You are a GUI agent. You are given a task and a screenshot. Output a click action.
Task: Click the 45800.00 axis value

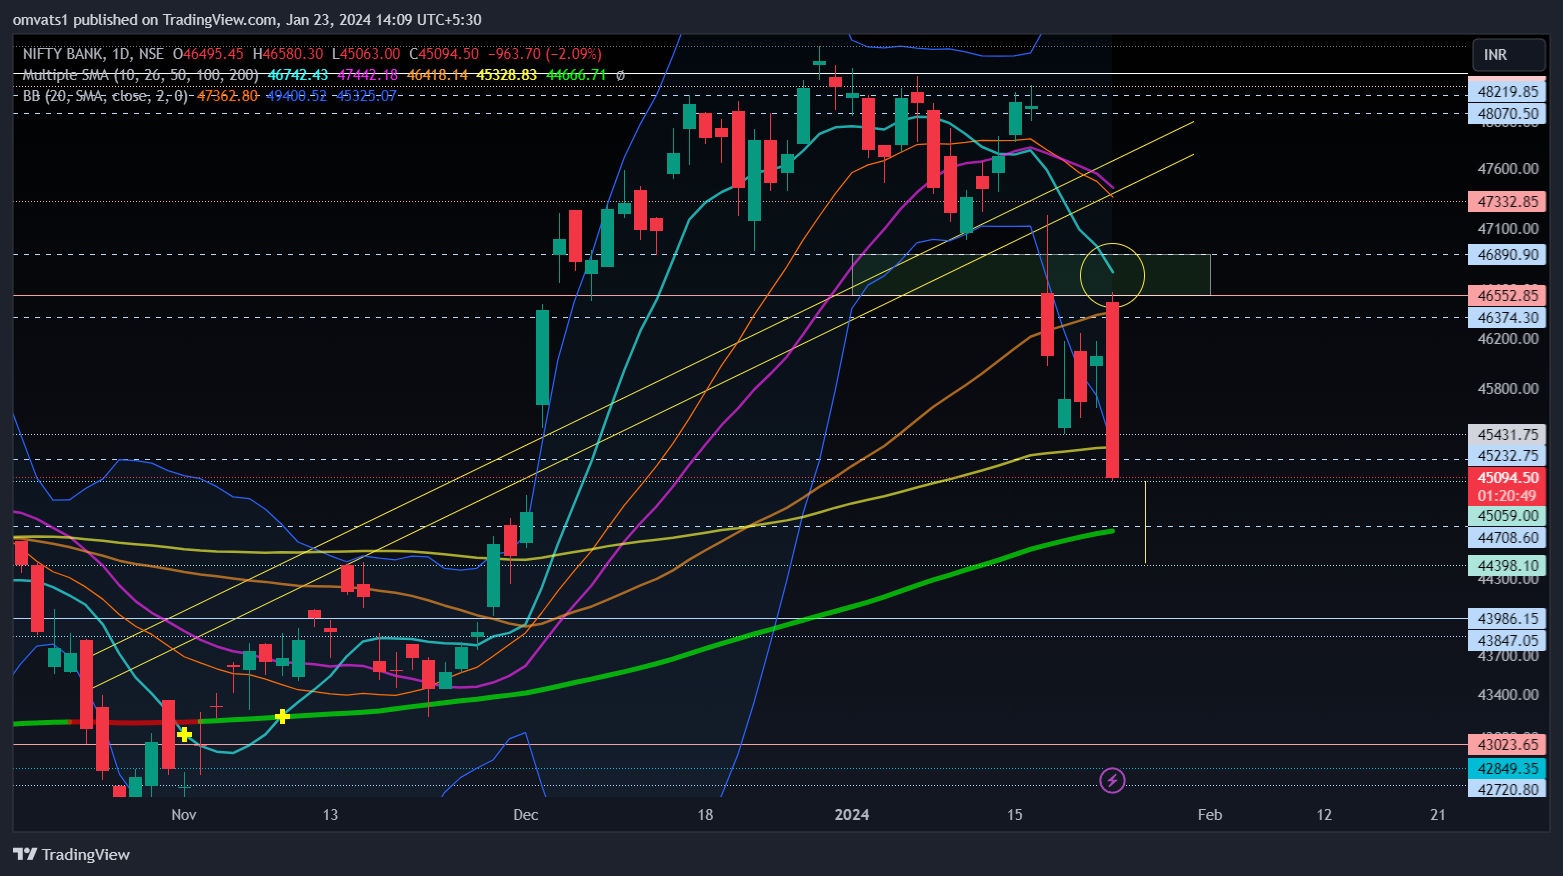[x=1508, y=388]
